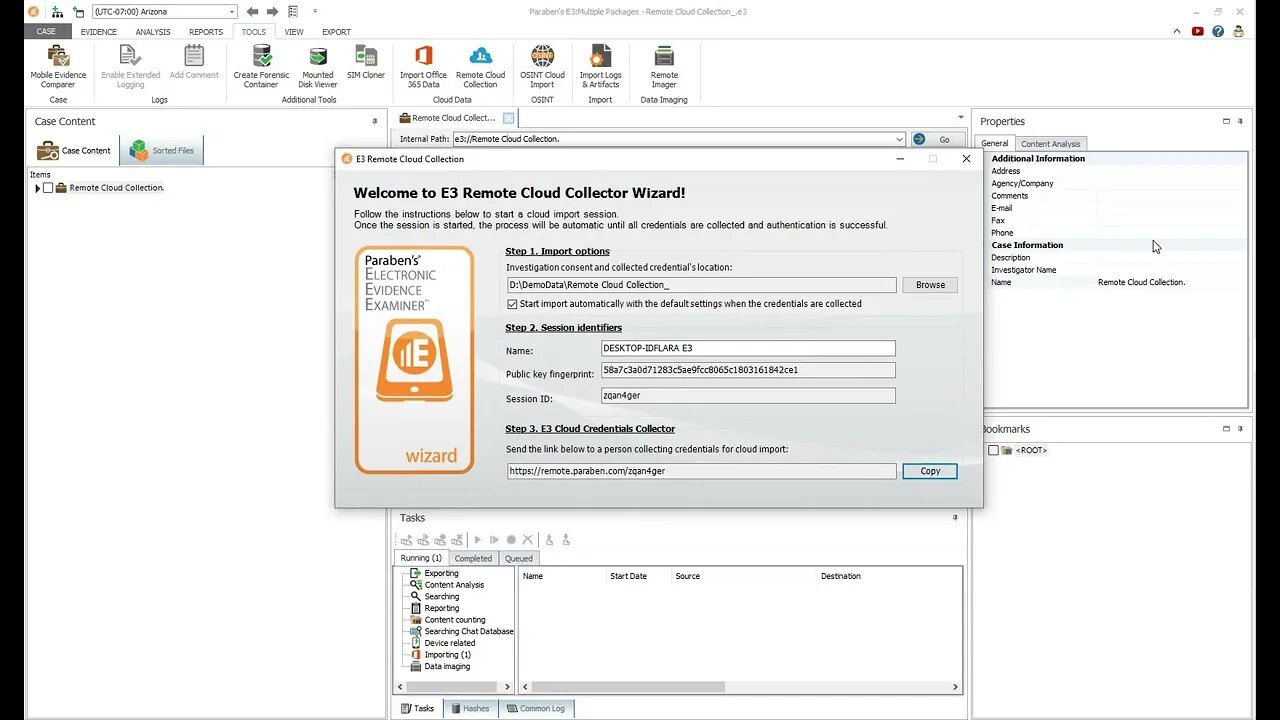Open Mobile Evidence Comparer tool
1280x720 pixels.
[x=58, y=66]
